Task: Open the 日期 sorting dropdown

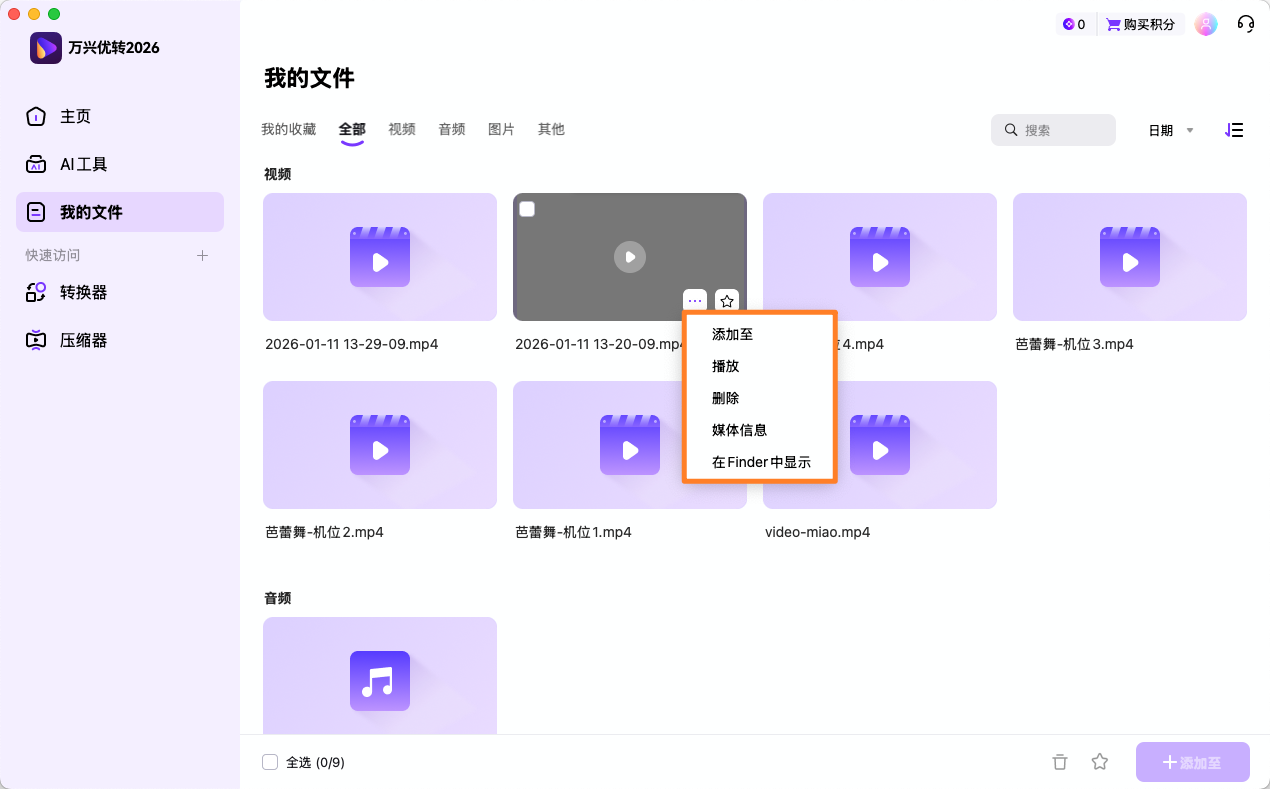Action: pyautogui.click(x=1169, y=130)
